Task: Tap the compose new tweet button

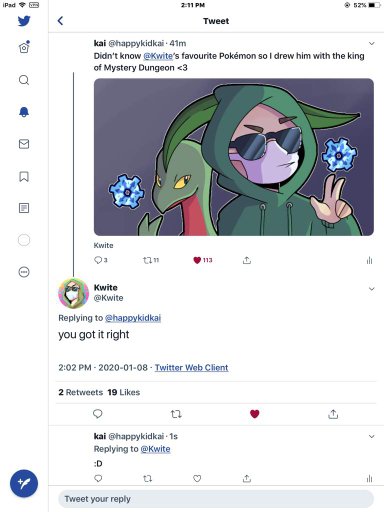Action: point(24,483)
